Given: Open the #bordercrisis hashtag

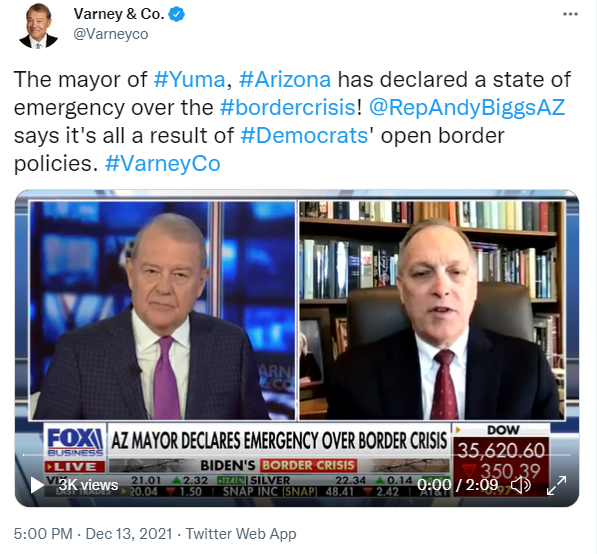Looking at the screenshot, I should (x=287, y=107).
